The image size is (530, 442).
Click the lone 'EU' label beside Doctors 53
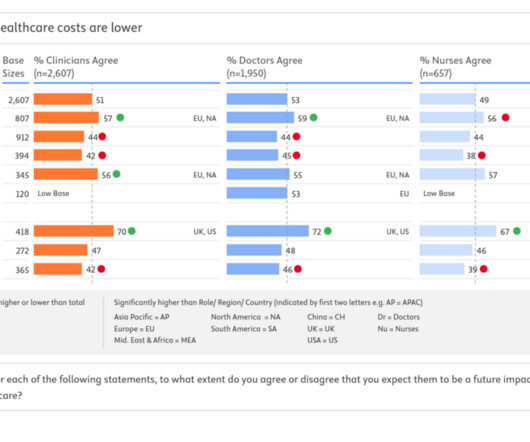coord(404,194)
